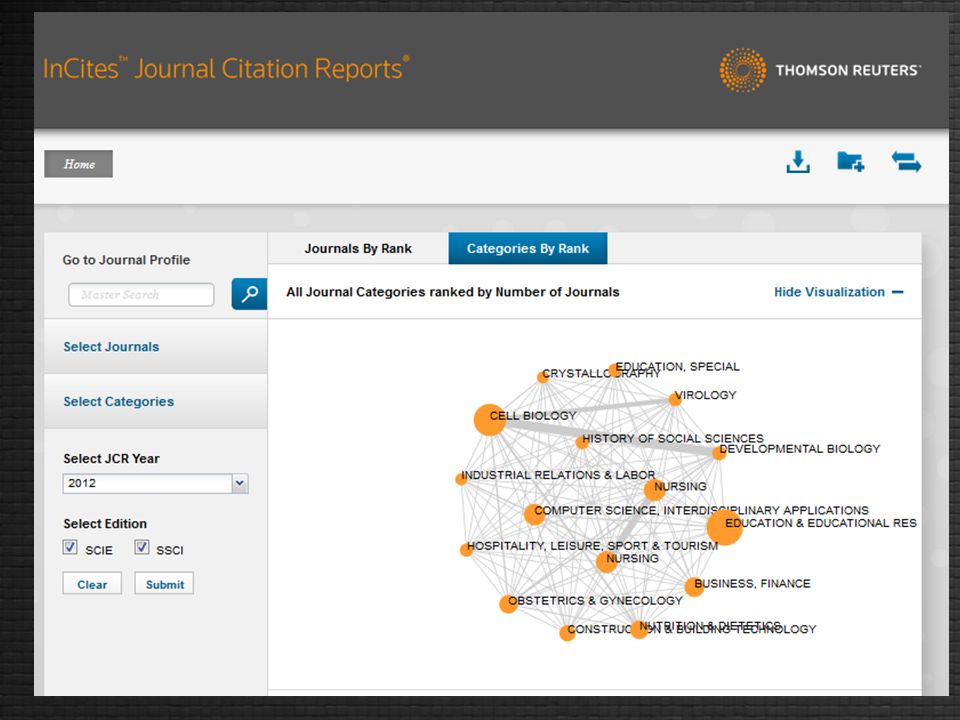Image resolution: width=960 pixels, height=720 pixels.
Task: Click the "Select JCR Year" label
Action: pyautogui.click(x=111, y=459)
